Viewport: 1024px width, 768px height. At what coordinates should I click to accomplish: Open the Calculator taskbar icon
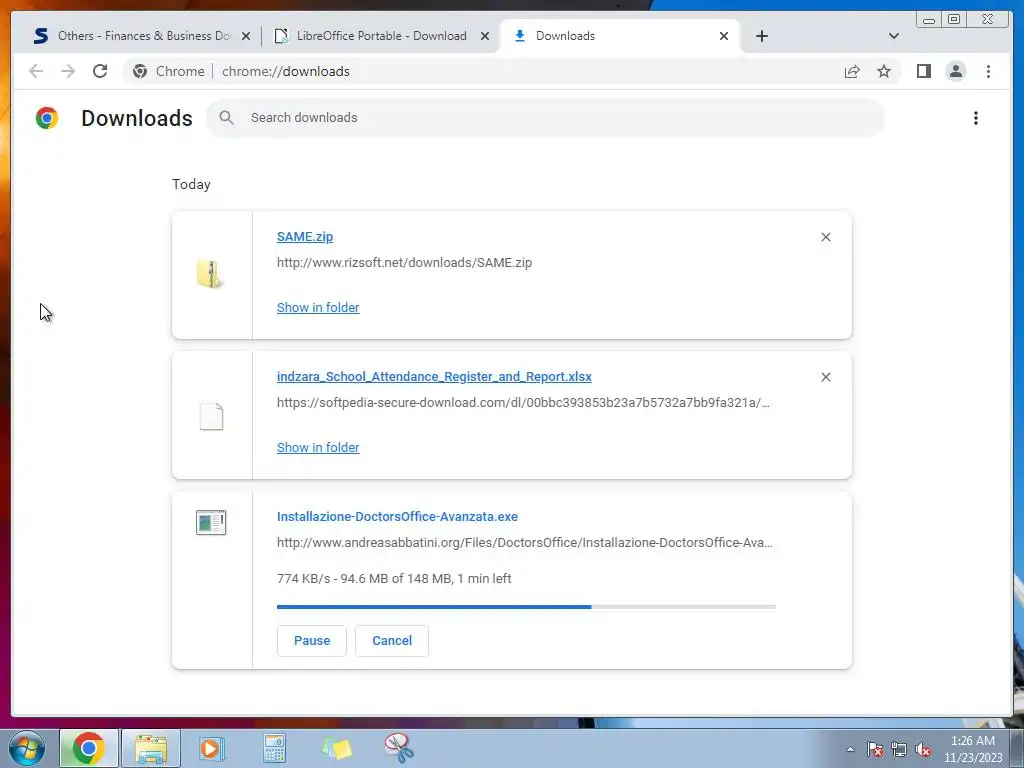[274, 748]
